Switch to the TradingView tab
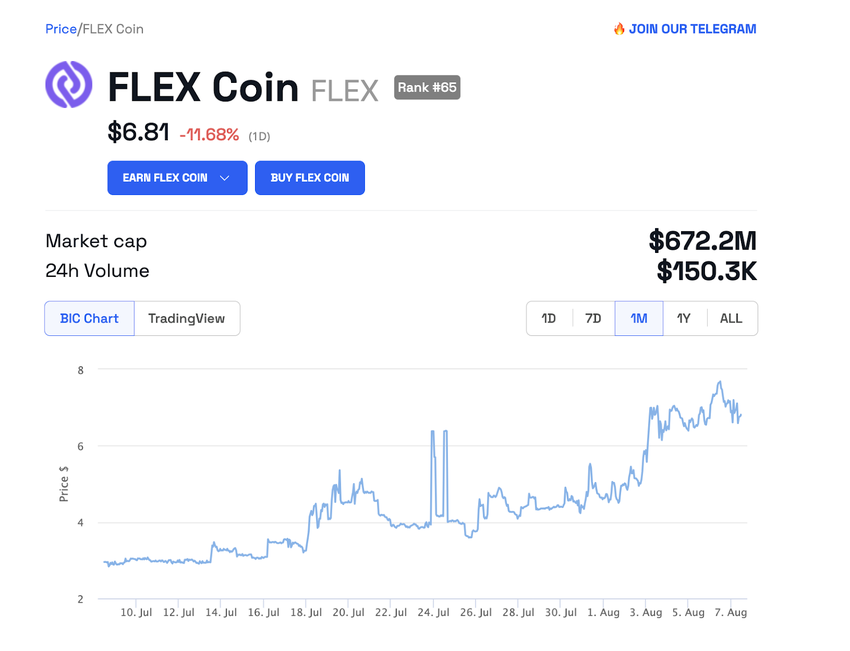 click(x=187, y=318)
